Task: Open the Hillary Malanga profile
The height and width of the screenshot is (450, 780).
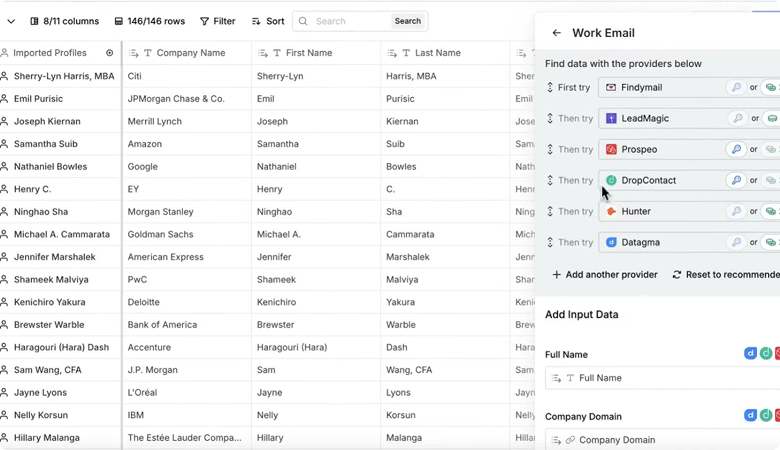Action: point(47,438)
